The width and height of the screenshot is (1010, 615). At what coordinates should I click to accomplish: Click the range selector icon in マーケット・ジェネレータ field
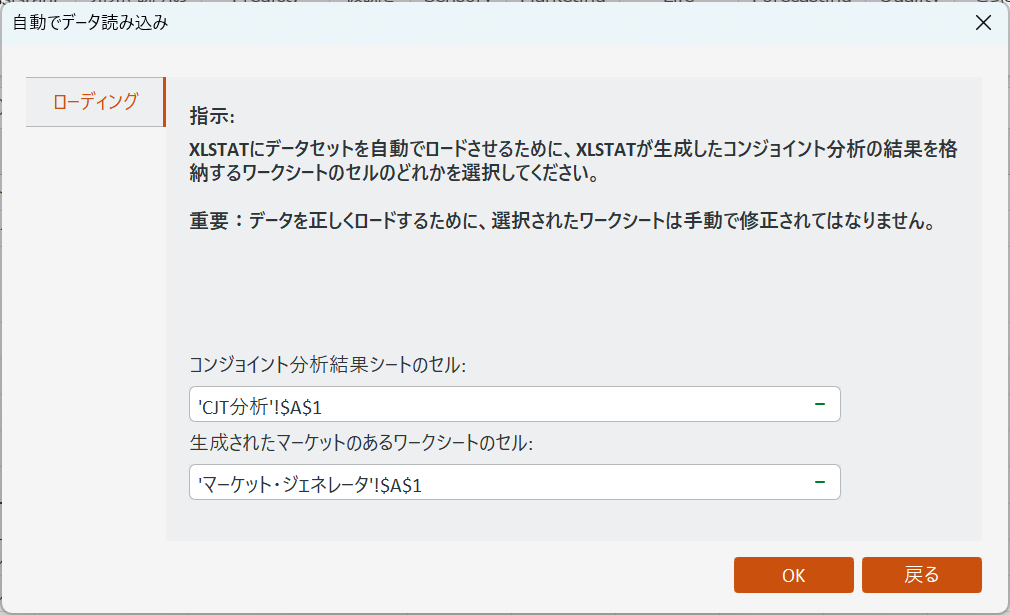coord(819,482)
